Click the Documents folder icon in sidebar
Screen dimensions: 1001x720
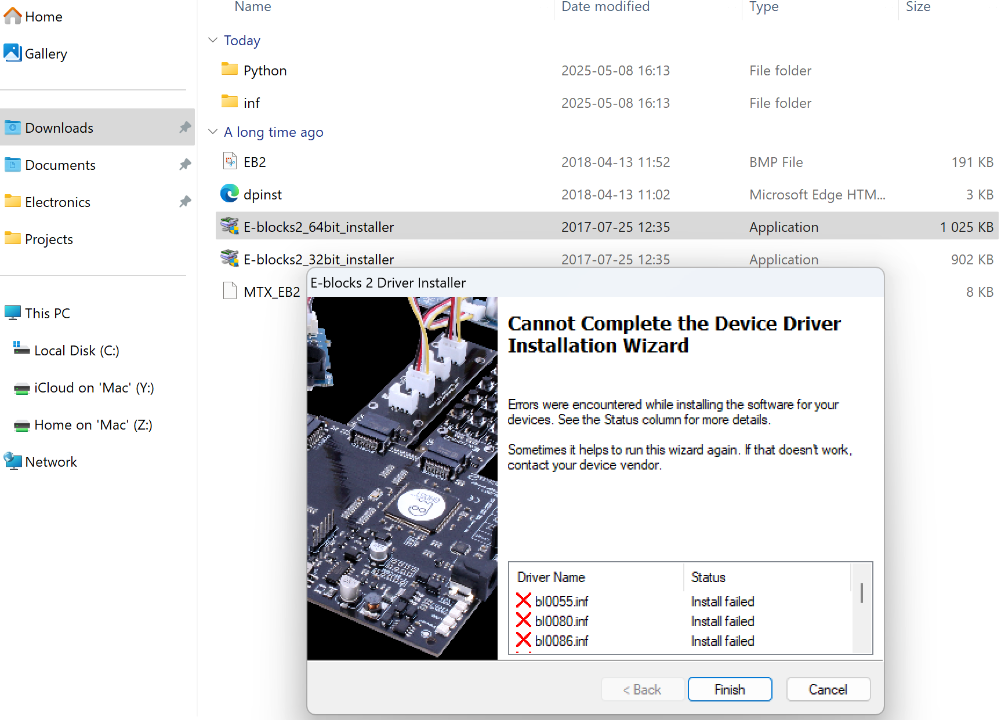(13, 165)
